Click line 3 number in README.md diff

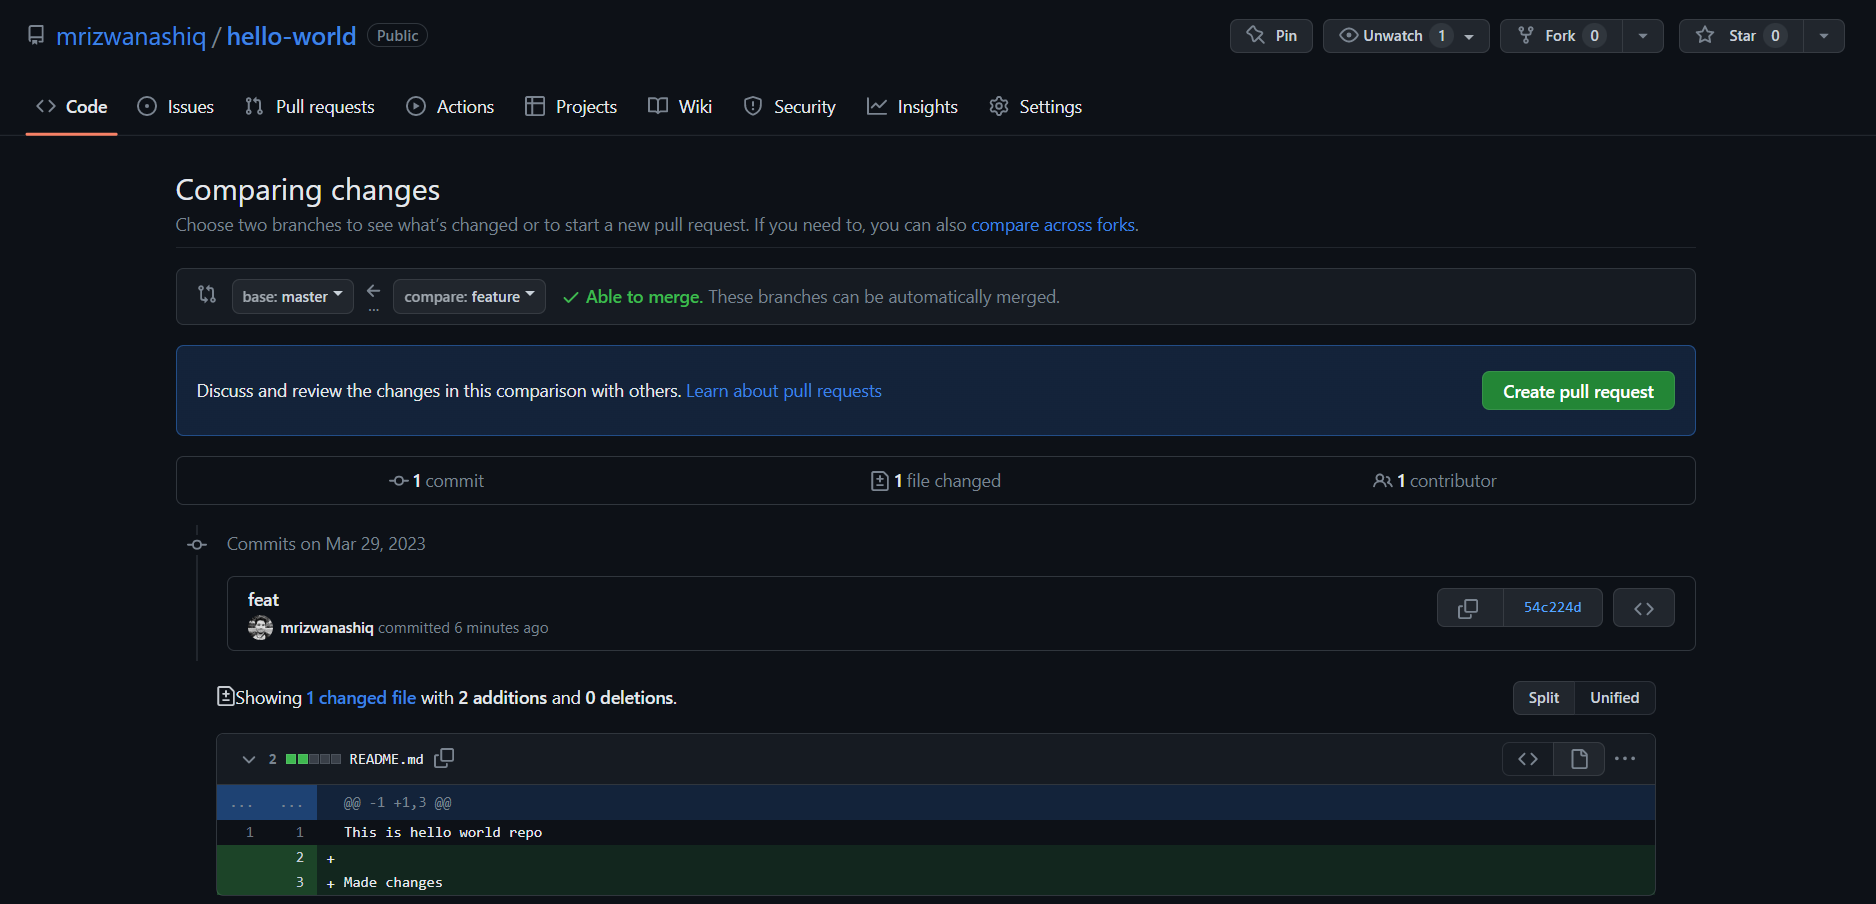coord(300,882)
